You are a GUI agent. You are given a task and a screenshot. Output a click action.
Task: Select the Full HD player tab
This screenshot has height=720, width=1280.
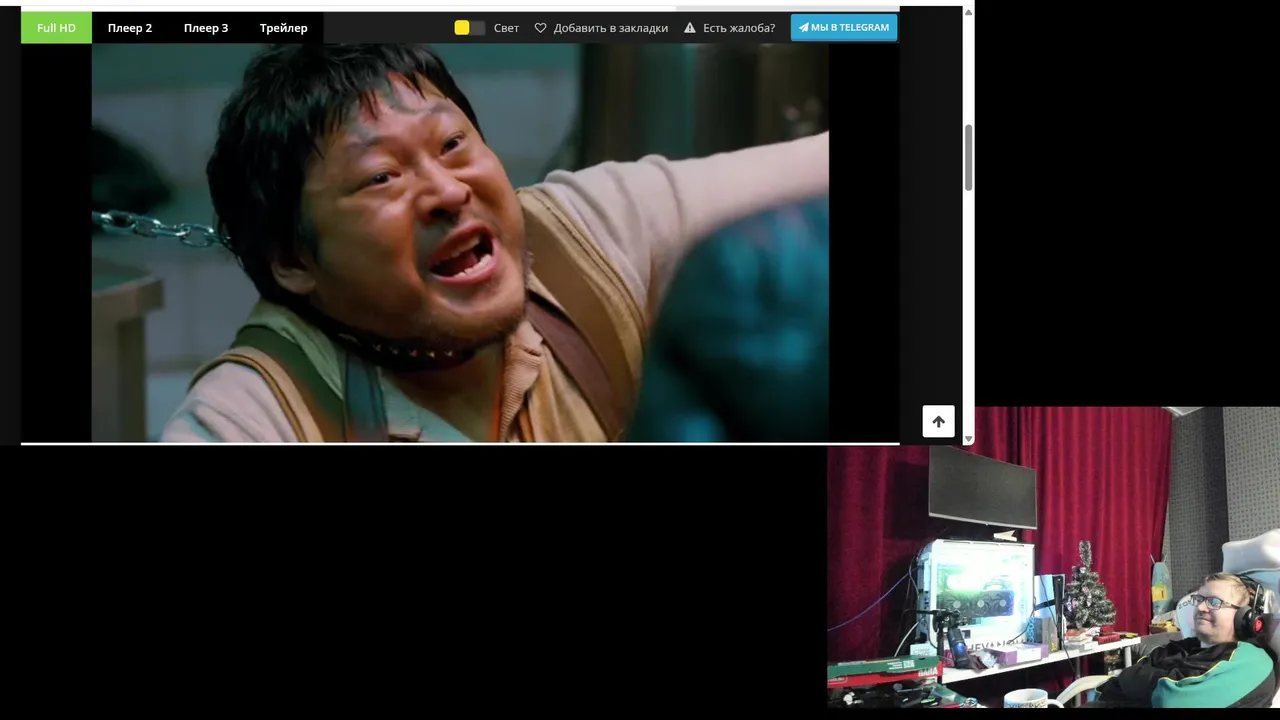56,28
